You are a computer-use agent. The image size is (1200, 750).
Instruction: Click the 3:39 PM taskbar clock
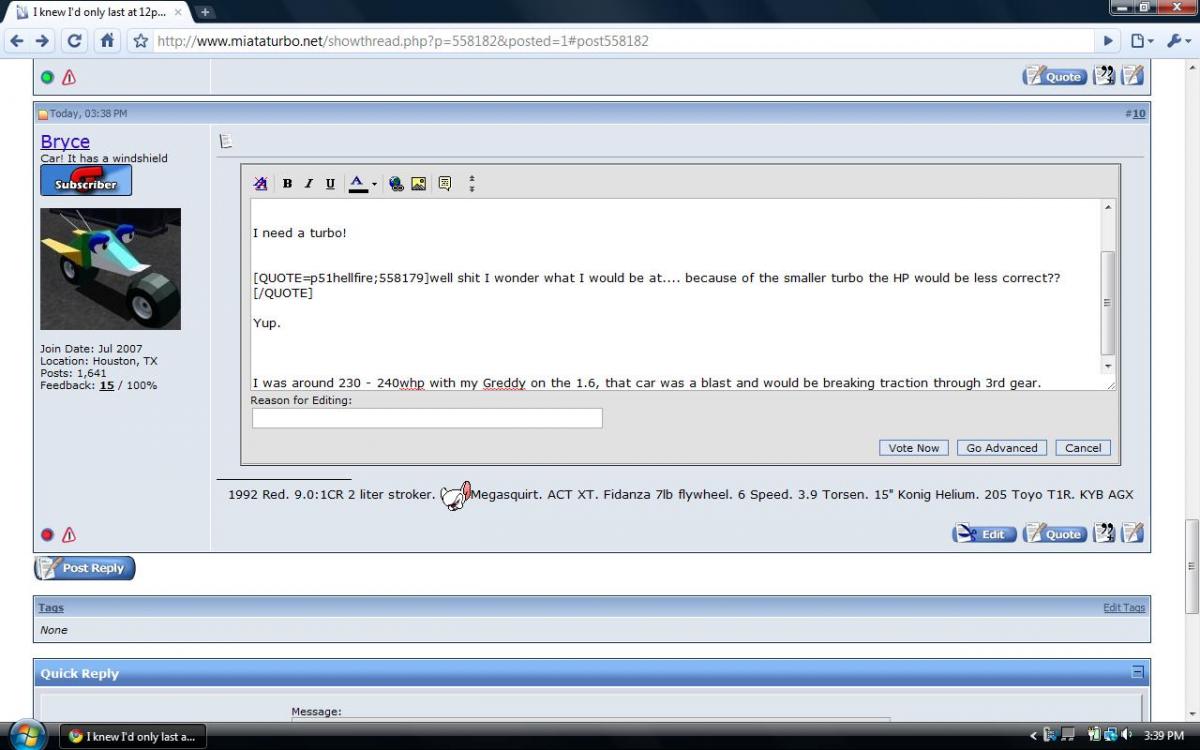pos(1163,736)
